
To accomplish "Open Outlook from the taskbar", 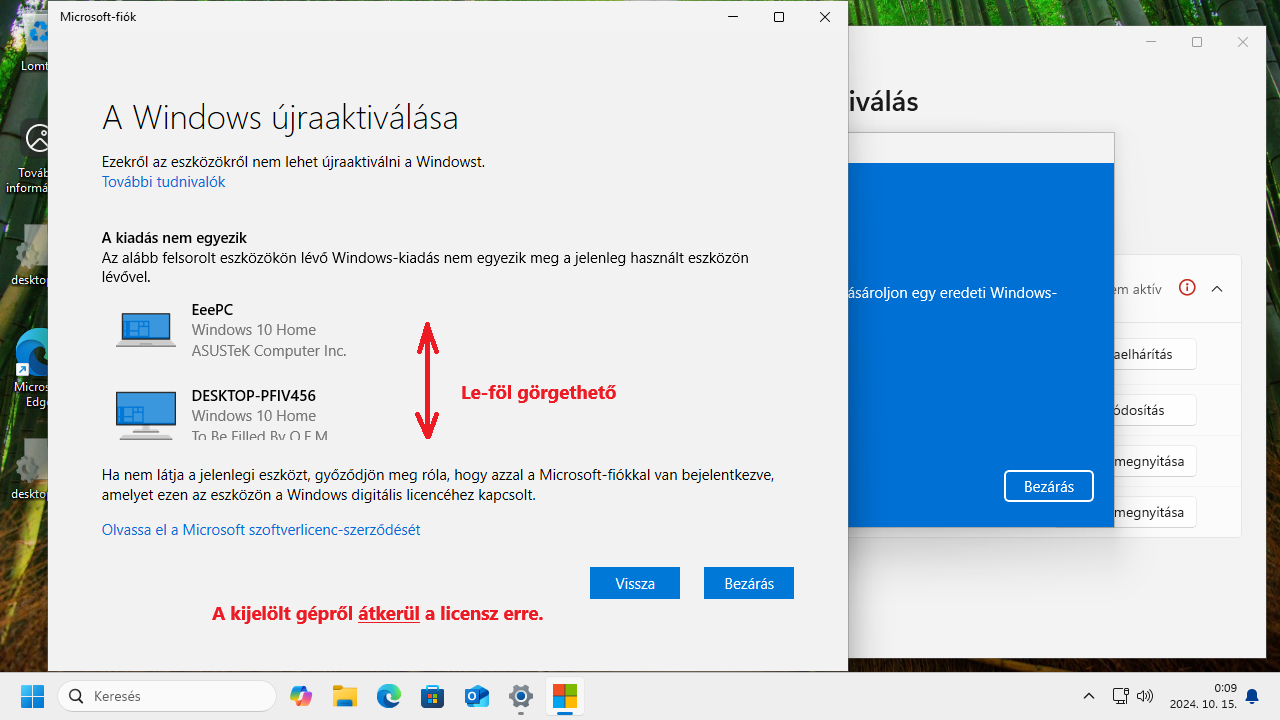I will (x=477, y=696).
